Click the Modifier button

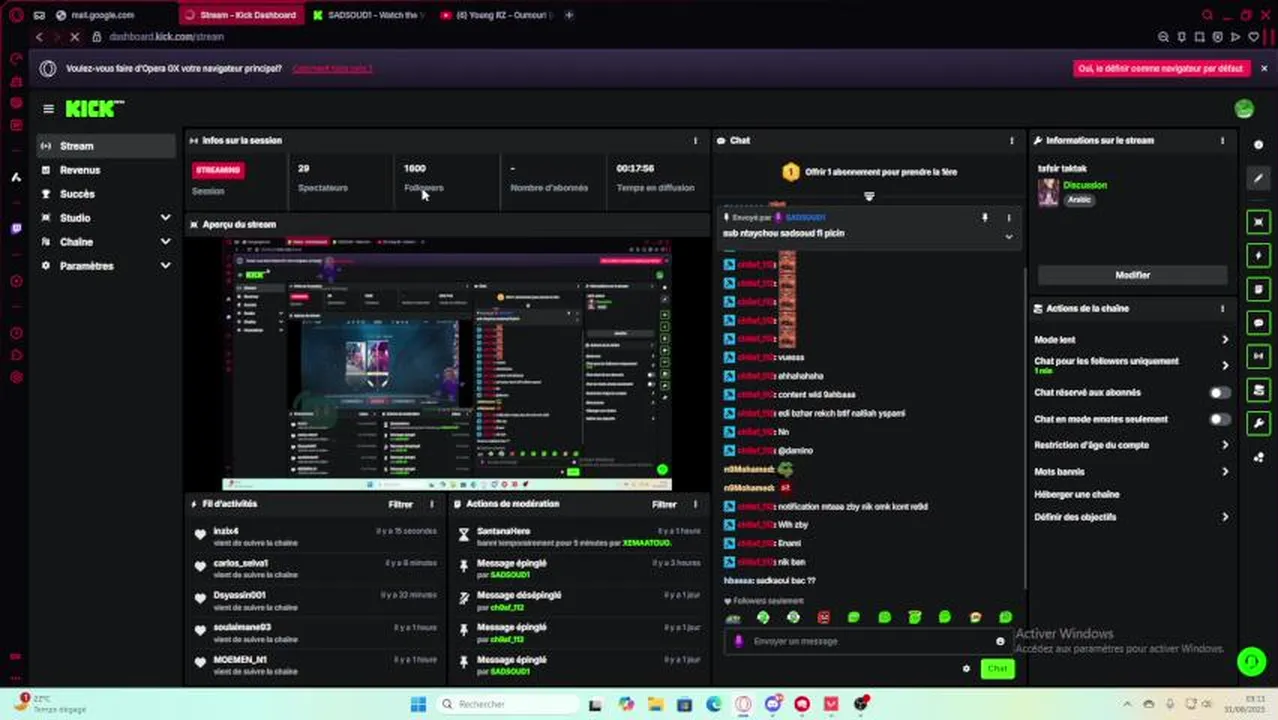(x=1132, y=275)
